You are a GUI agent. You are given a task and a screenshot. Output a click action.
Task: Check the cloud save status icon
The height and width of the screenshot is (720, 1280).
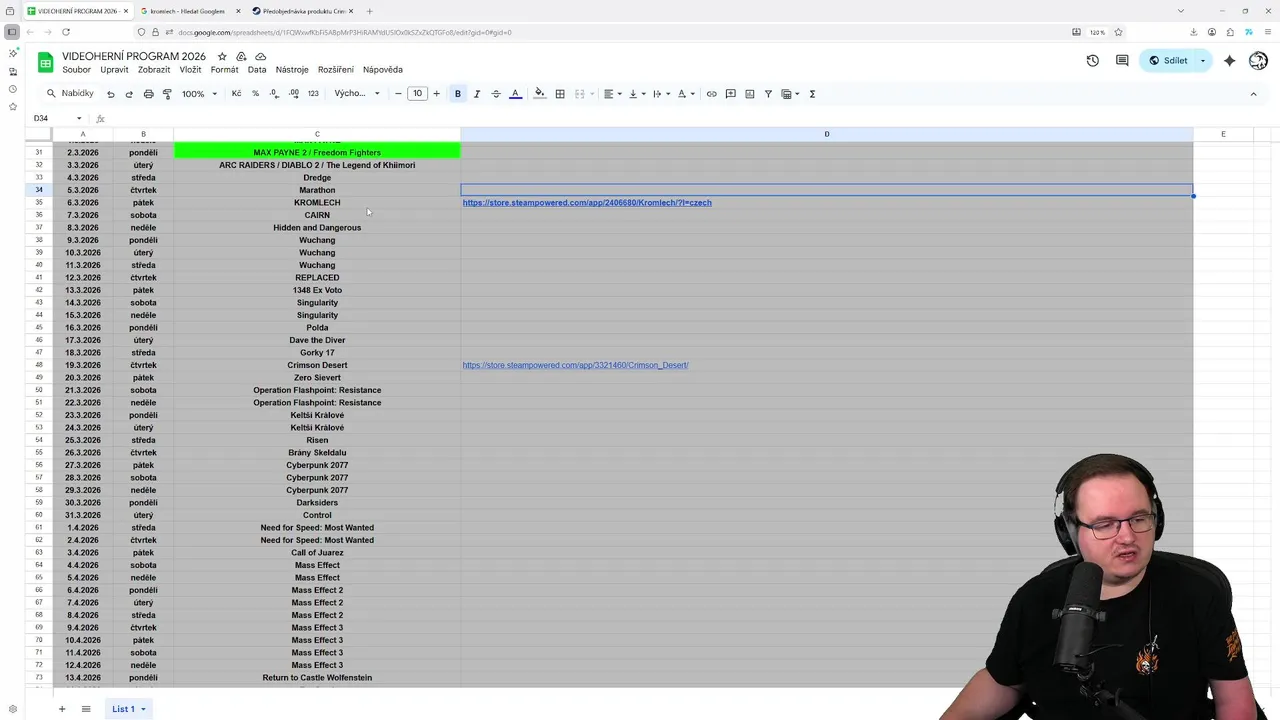click(260, 57)
